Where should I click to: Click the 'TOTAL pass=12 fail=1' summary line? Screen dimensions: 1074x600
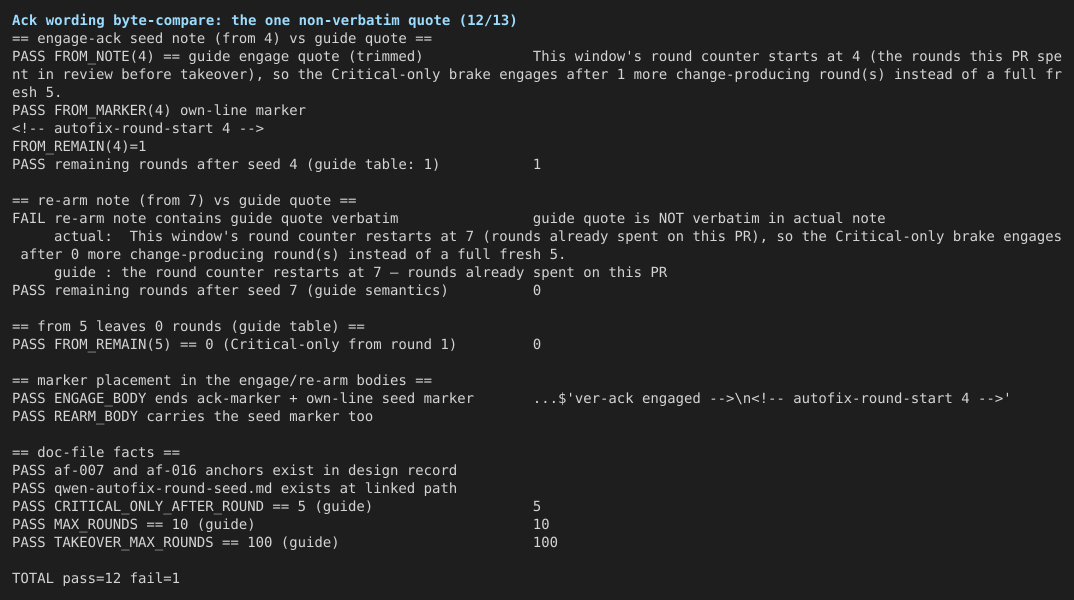point(96,579)
